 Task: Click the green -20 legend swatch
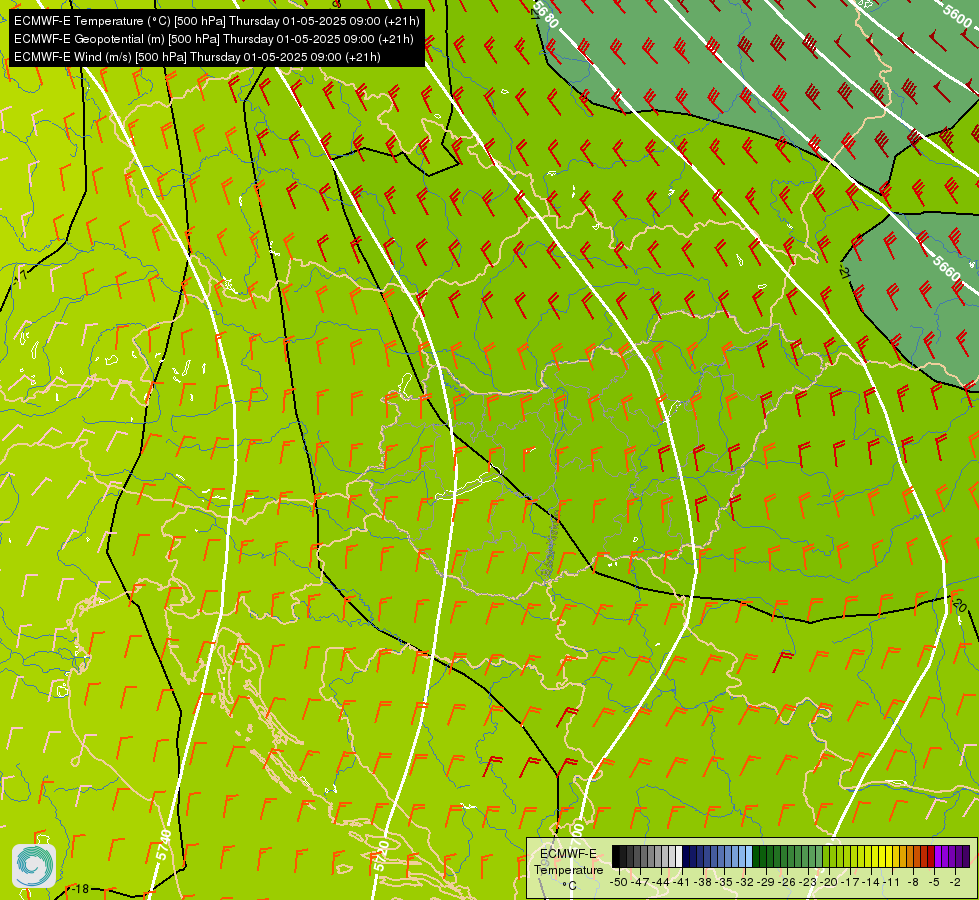point(826,856)
